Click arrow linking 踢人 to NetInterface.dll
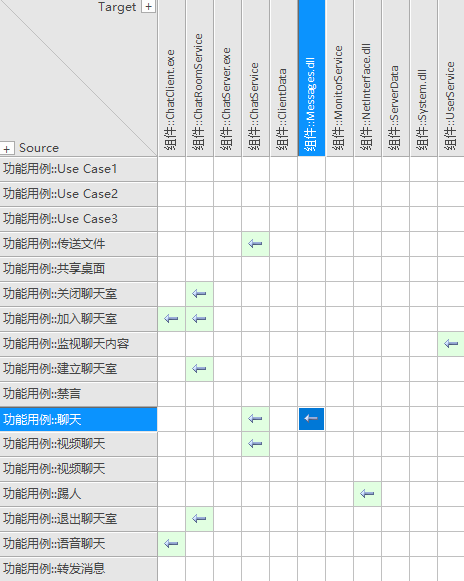Screen dimensions: 464x581 [x=367, y=494]
